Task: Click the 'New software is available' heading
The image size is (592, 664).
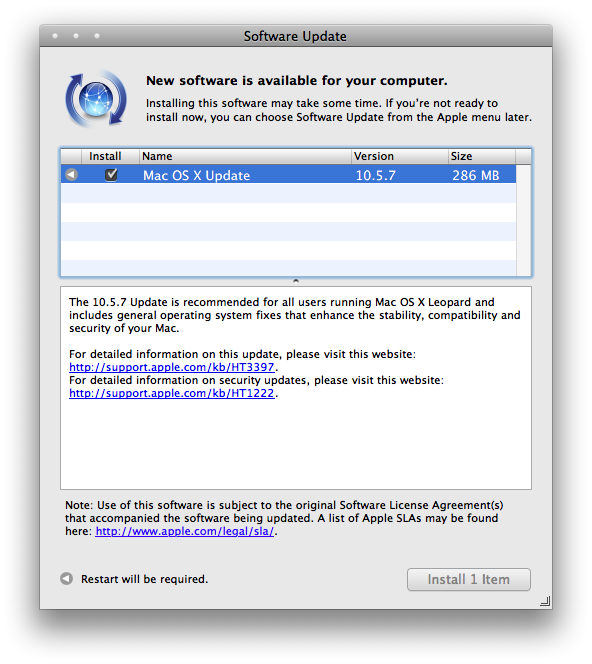Action: 296,80
